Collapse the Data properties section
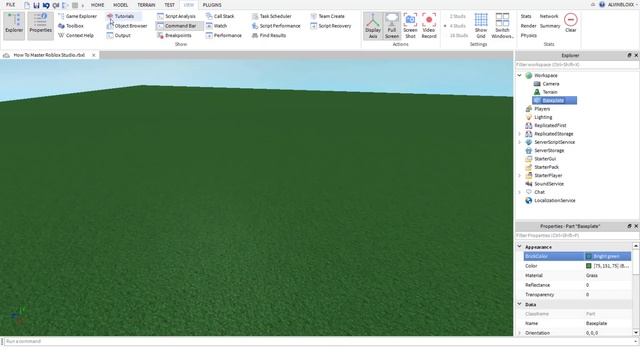640x360 pixels. [x=520, y=304]
